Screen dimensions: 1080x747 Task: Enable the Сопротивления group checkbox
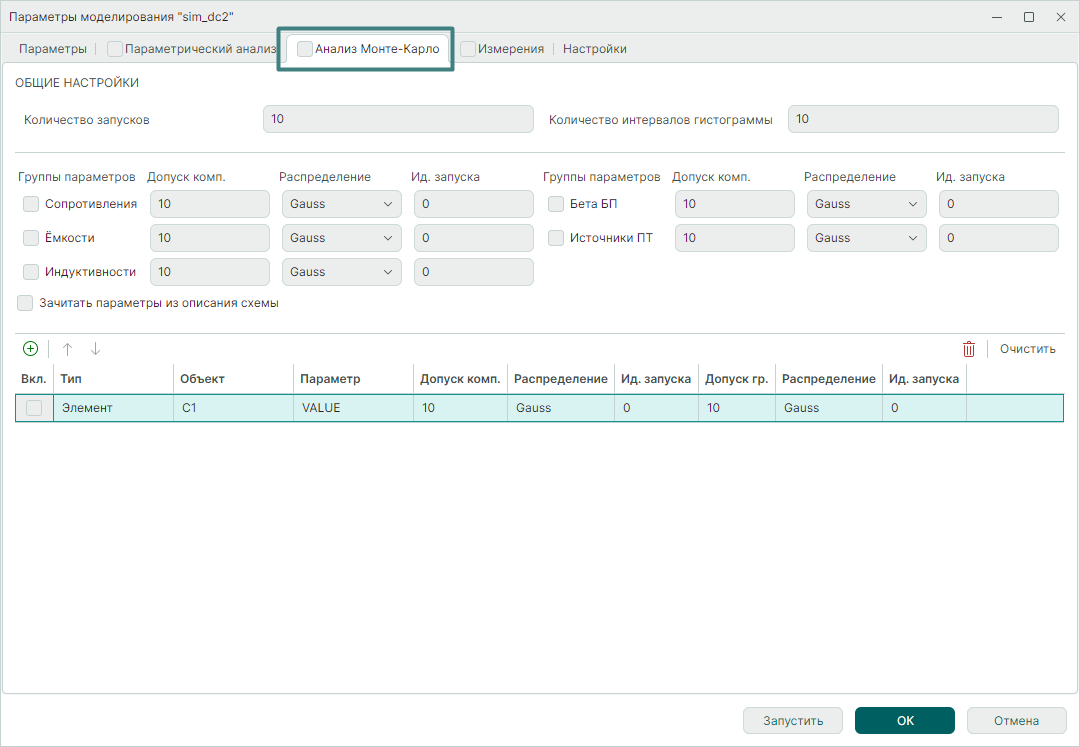(31, 204)
